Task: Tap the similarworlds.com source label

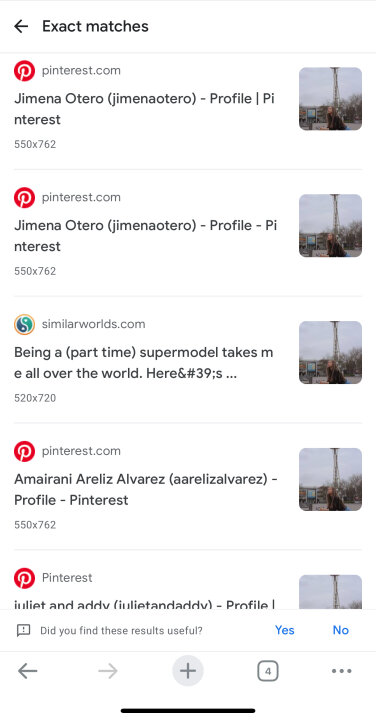Action: coord(94,324)
